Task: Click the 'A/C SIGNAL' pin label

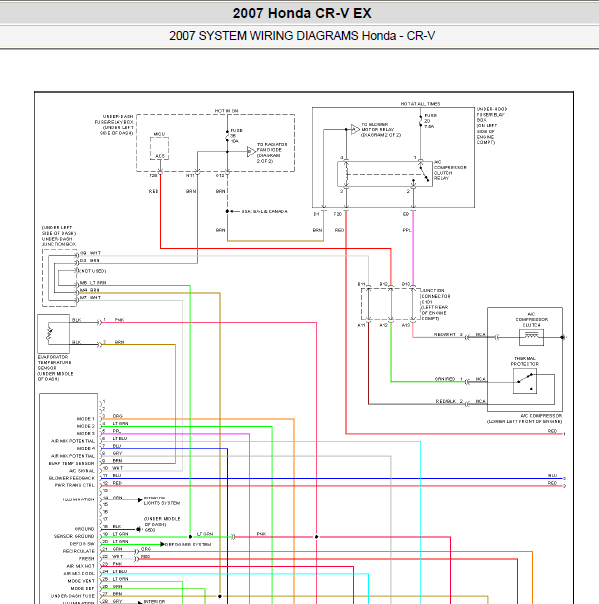Action: pyautogui.click(x=81, y=471)
